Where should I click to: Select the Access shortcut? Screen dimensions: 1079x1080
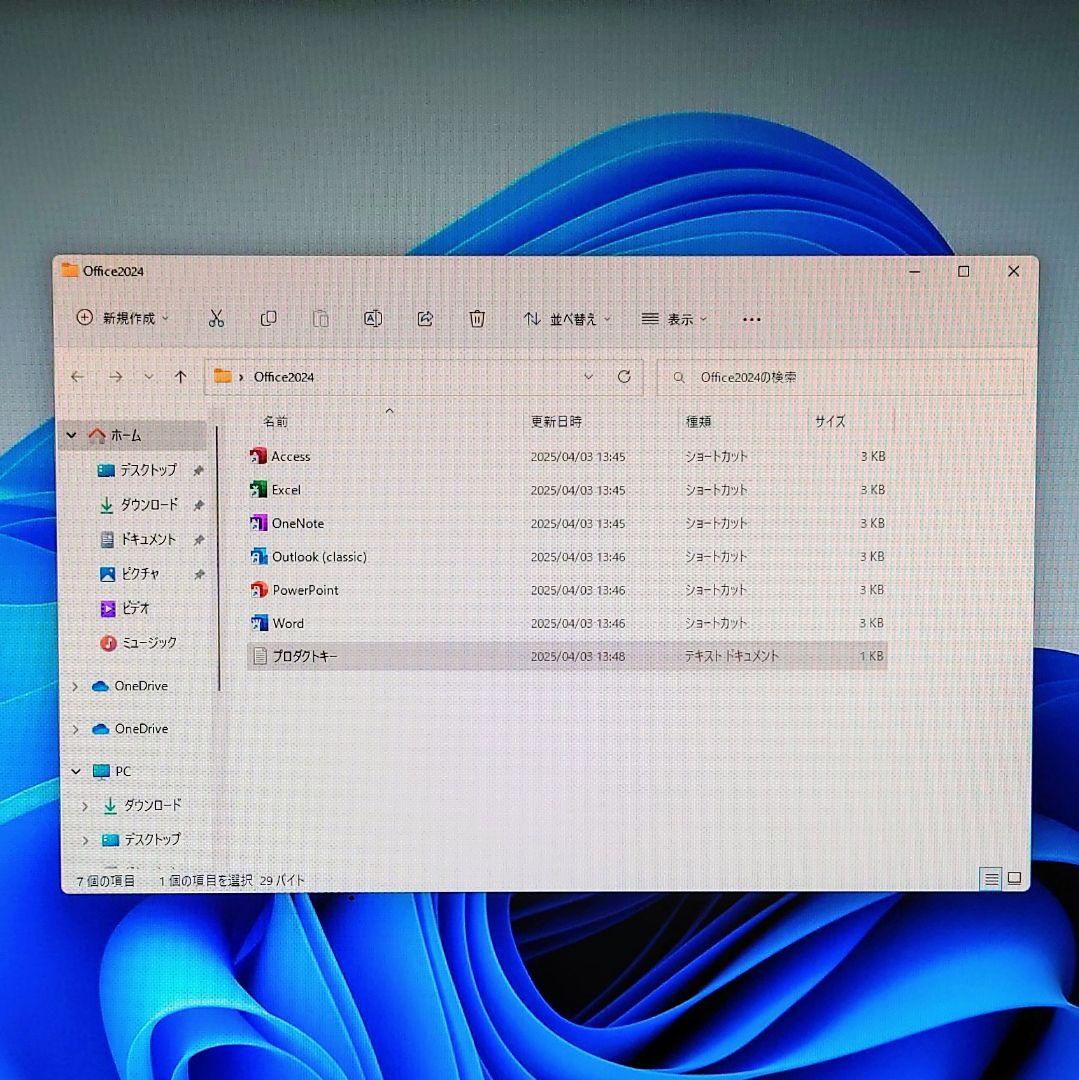[x=290, y=456]
